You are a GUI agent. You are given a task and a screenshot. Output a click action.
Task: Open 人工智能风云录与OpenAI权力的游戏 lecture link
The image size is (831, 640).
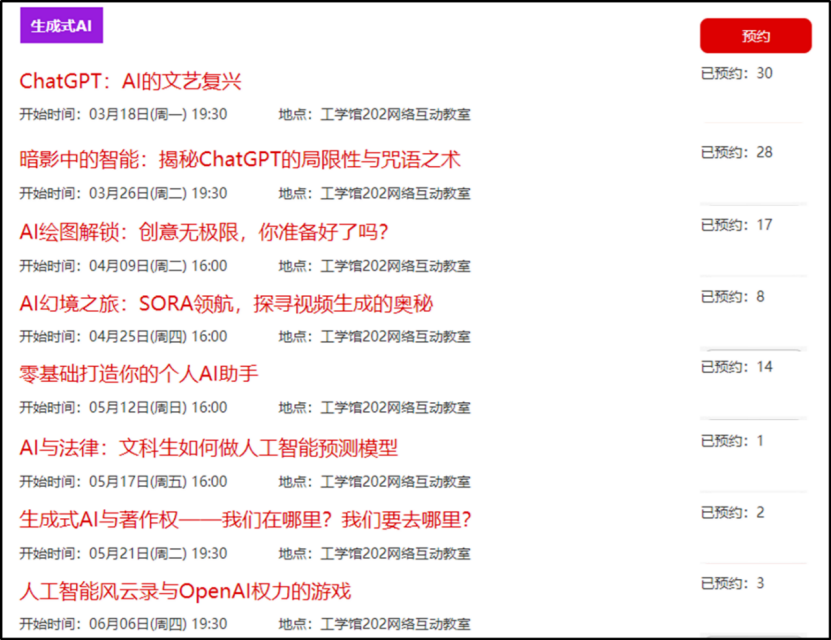pyautogui.click(x=185, y=591)
